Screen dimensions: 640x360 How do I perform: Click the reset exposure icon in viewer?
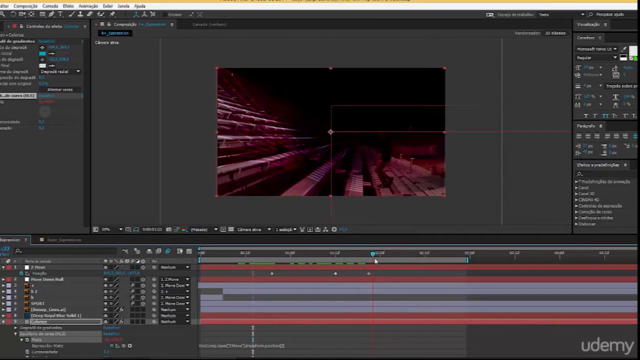tap(334, 229)
